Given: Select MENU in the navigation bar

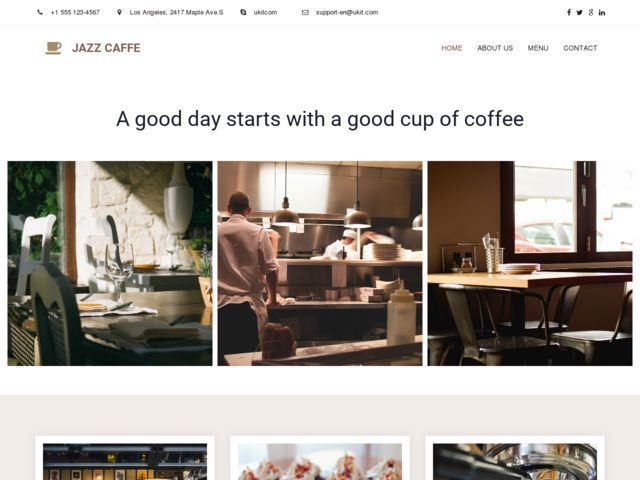Looking at the screenshot, I should (x=538, y=48).
